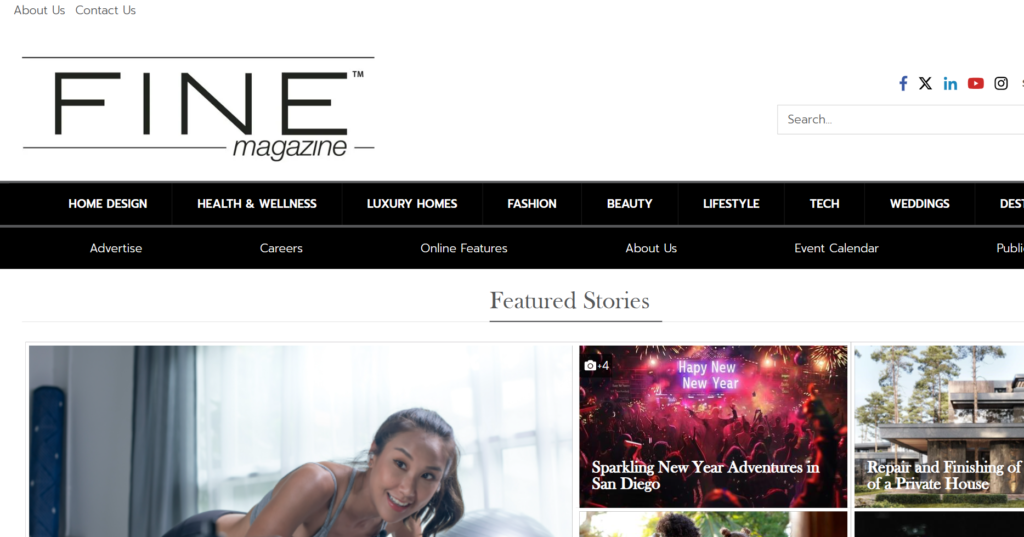Click the camera gallery icon on San Diego story

(590, 365)
